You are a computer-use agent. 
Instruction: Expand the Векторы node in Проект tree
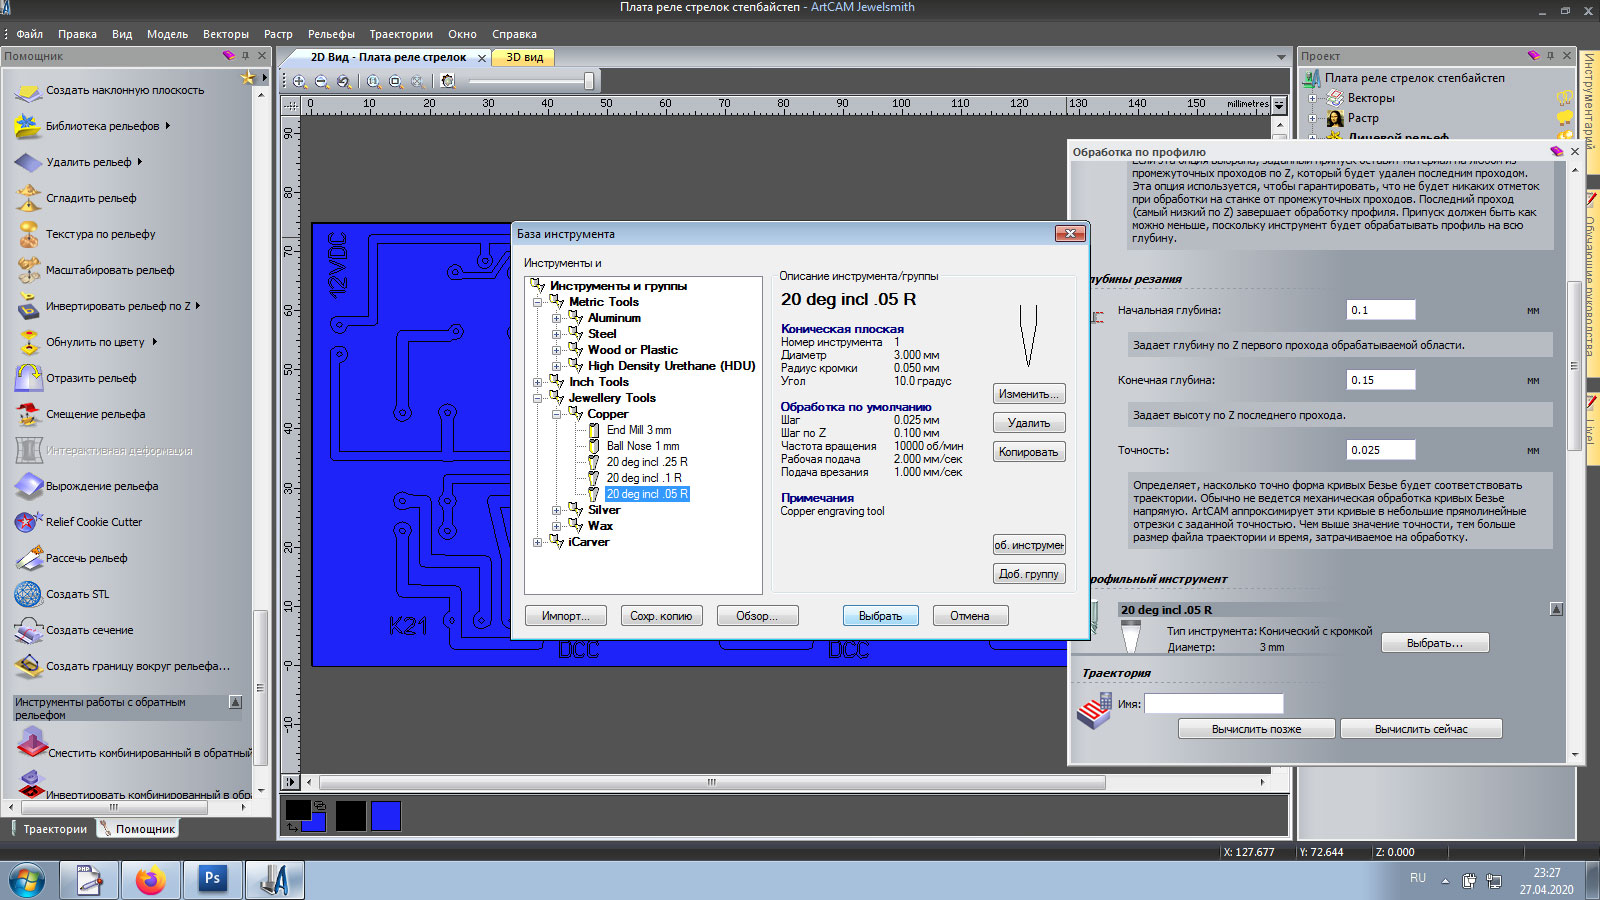click(1313, 98)
